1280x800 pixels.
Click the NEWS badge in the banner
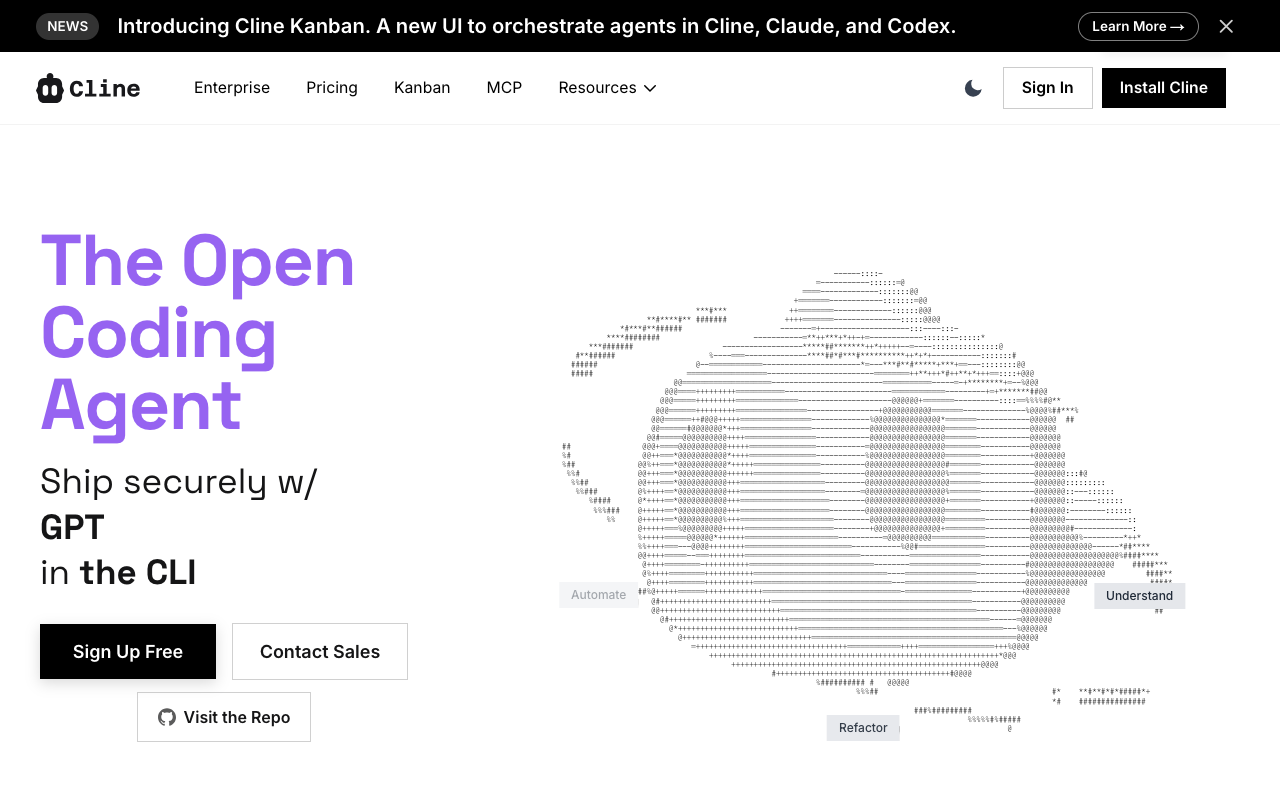point(67,26)
